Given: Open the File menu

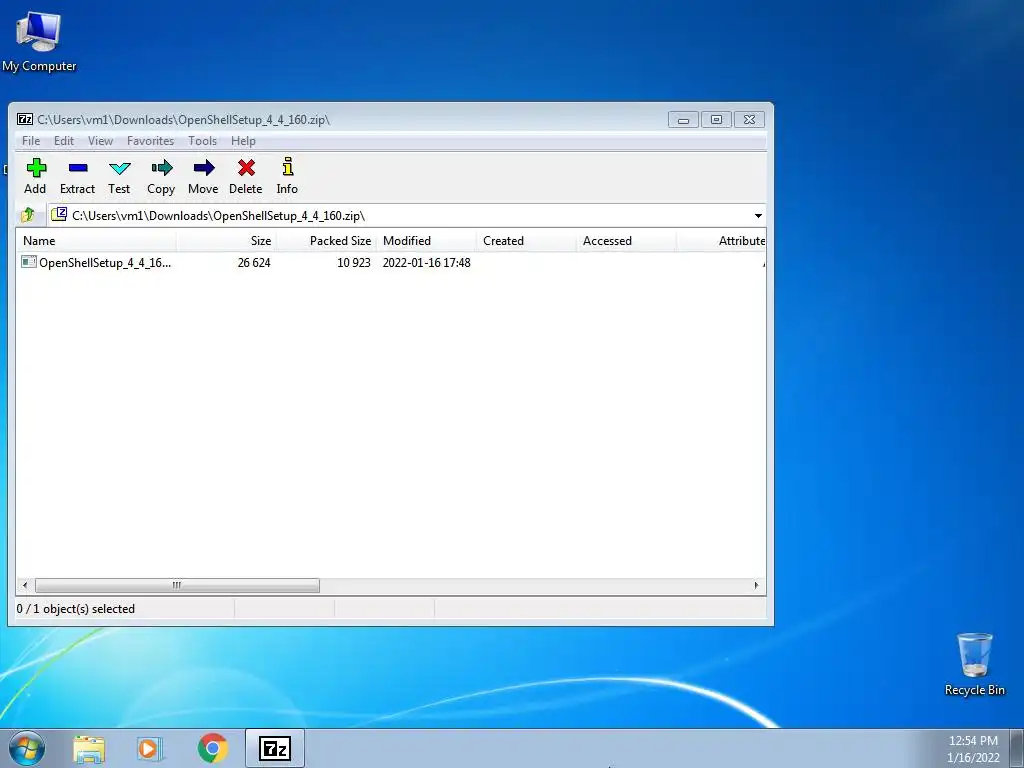Looking at the screenshot, I should coord(31,141).
